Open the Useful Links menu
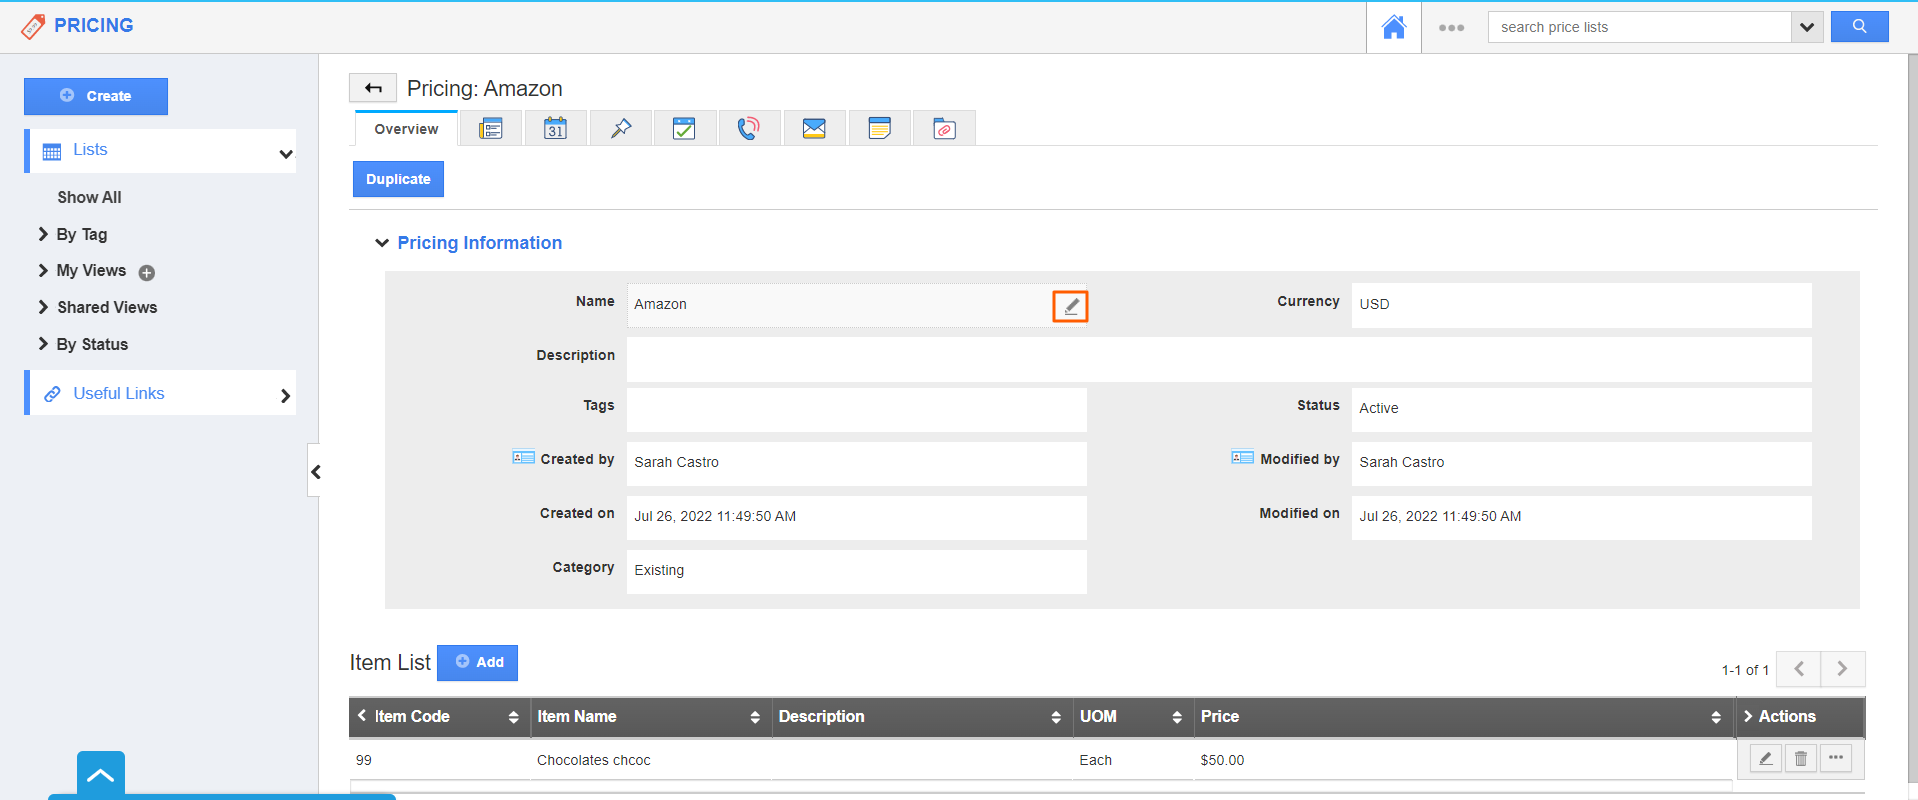 160,393
